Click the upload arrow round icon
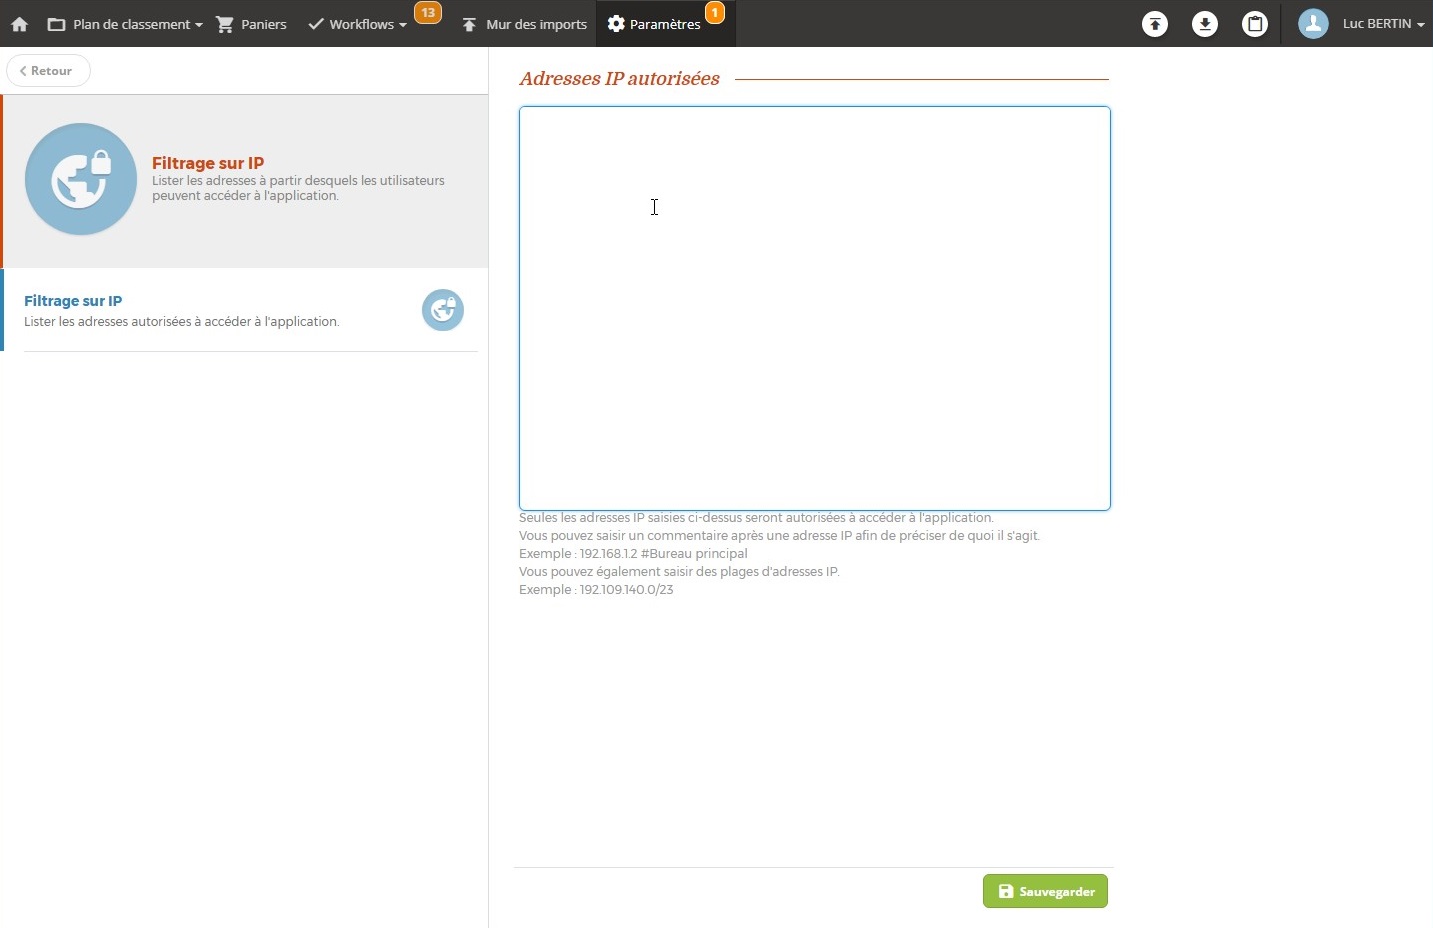Image resolution: width=1433 pixels, height=928 pixels. click(1155, 24)
